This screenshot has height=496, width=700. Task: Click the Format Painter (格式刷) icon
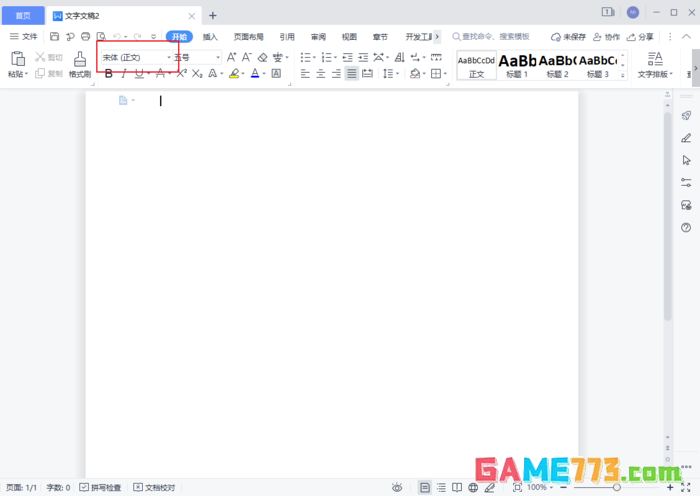point(80,58)
